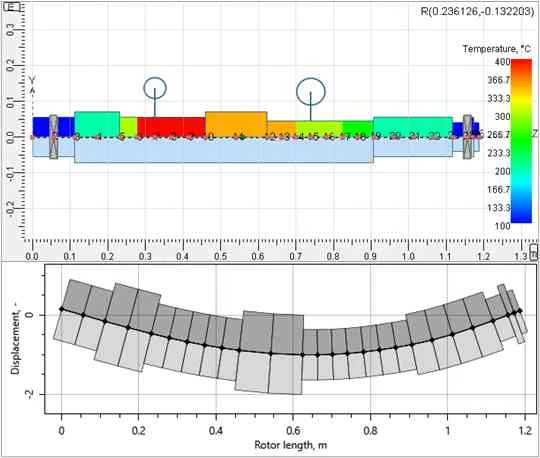Click the cursor coordinates readout R(0.236126,-0.132203)
The image size is (540, 458).
point(477,11)
